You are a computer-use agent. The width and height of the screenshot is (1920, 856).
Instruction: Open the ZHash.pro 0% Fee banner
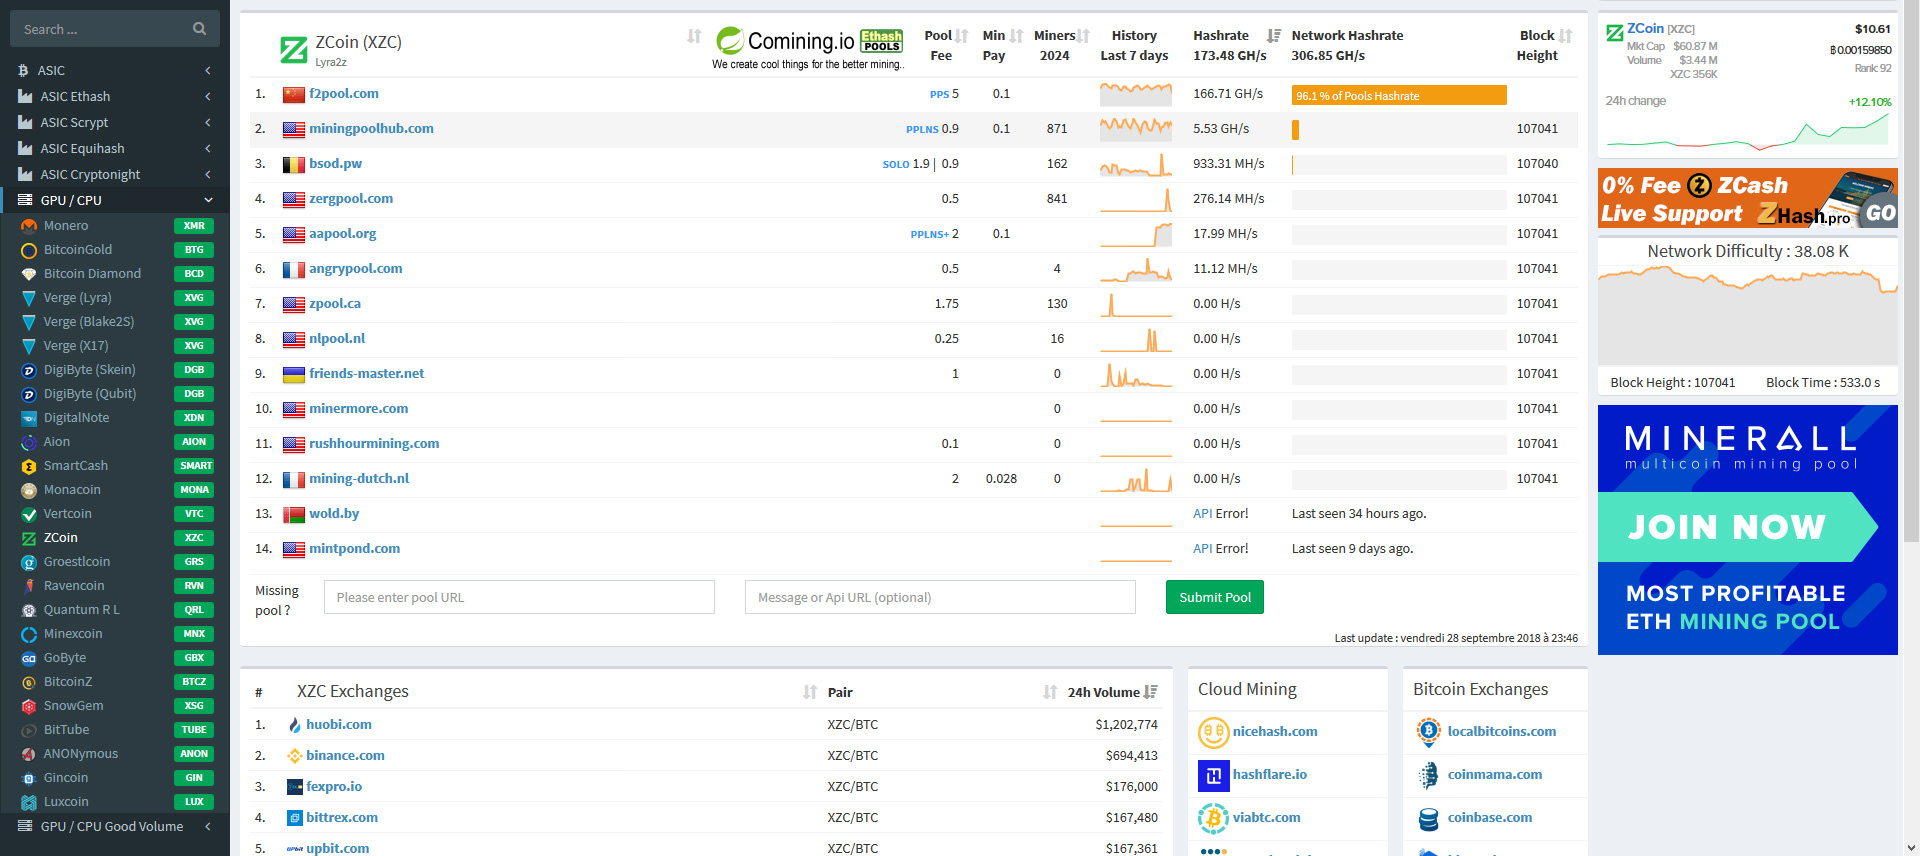[1747, 198]
